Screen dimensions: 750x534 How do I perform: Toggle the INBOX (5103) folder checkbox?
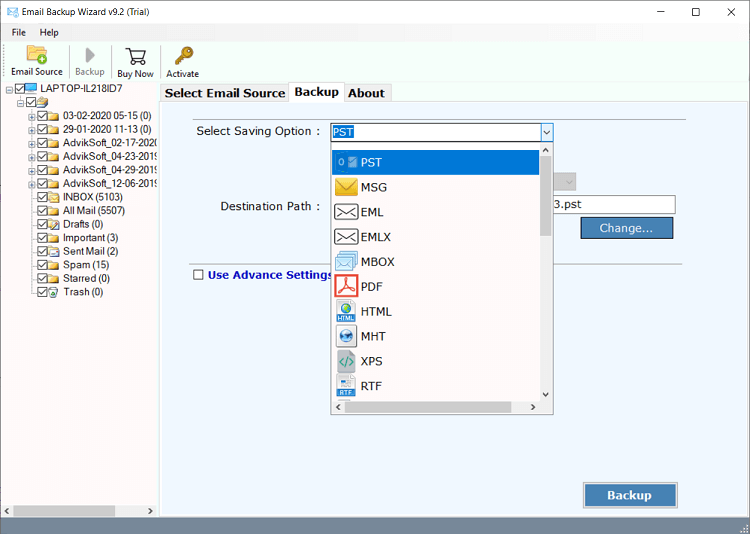pos(42,197)
